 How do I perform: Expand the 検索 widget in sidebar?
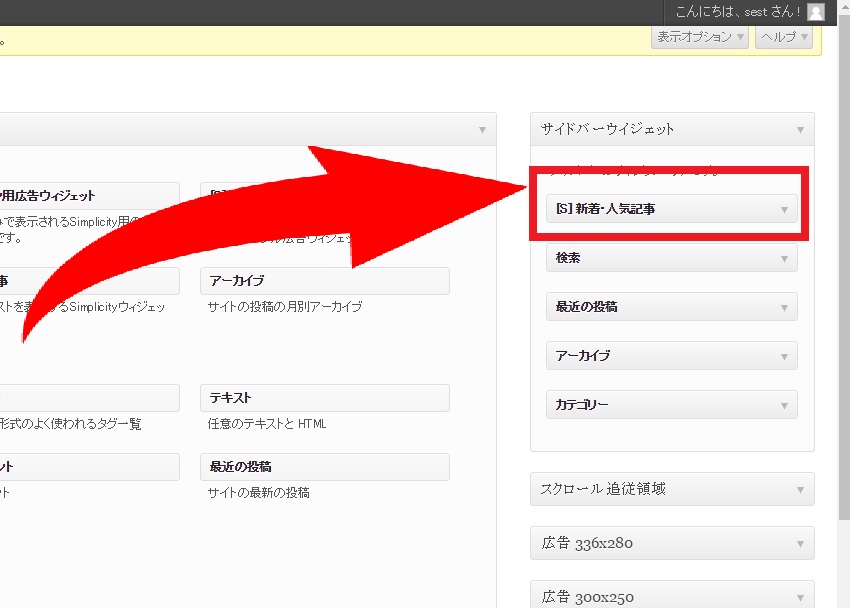tap(784, 258)
